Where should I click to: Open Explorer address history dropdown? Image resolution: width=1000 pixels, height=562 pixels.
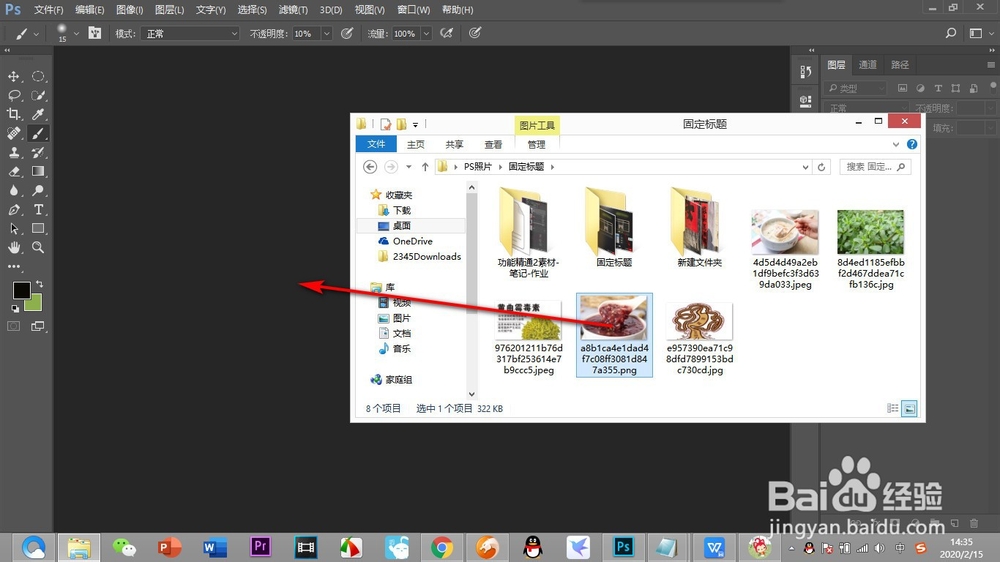(x=805, y=167)
